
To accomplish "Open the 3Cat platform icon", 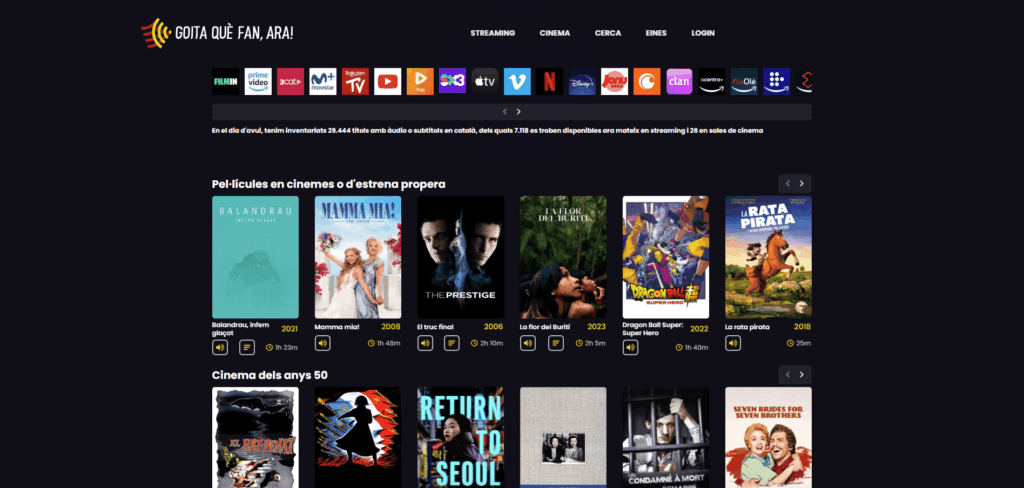I will pyautogui.click(x=291, y=82).
